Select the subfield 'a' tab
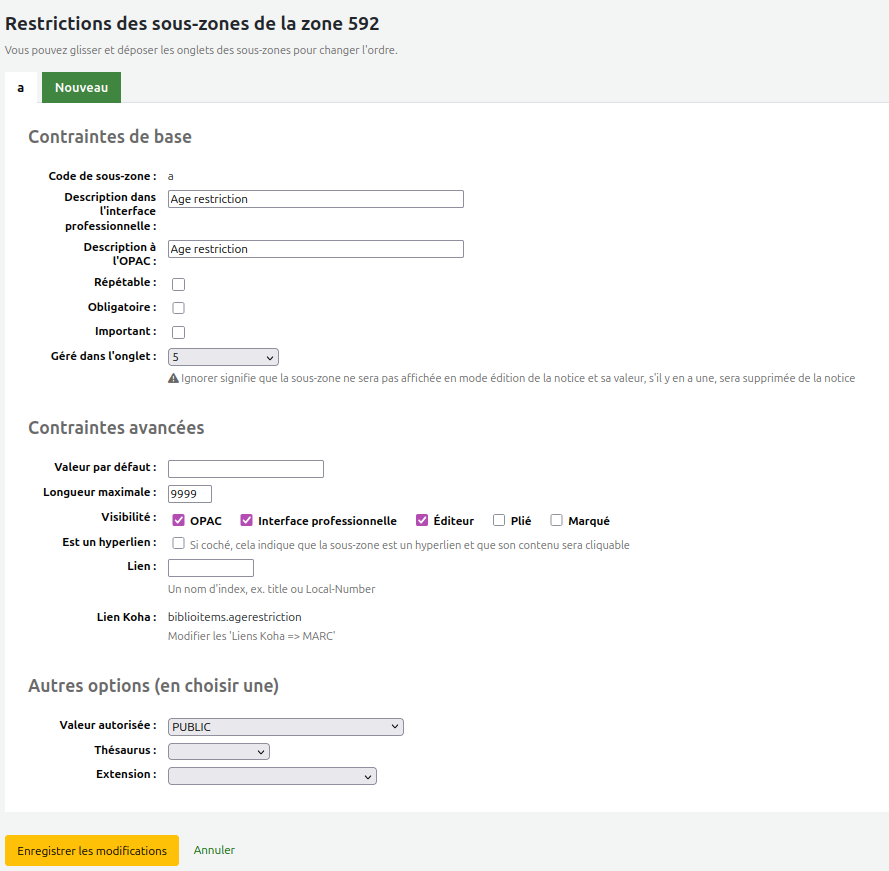This screenshot has height=871, width=889. point(20,88)
